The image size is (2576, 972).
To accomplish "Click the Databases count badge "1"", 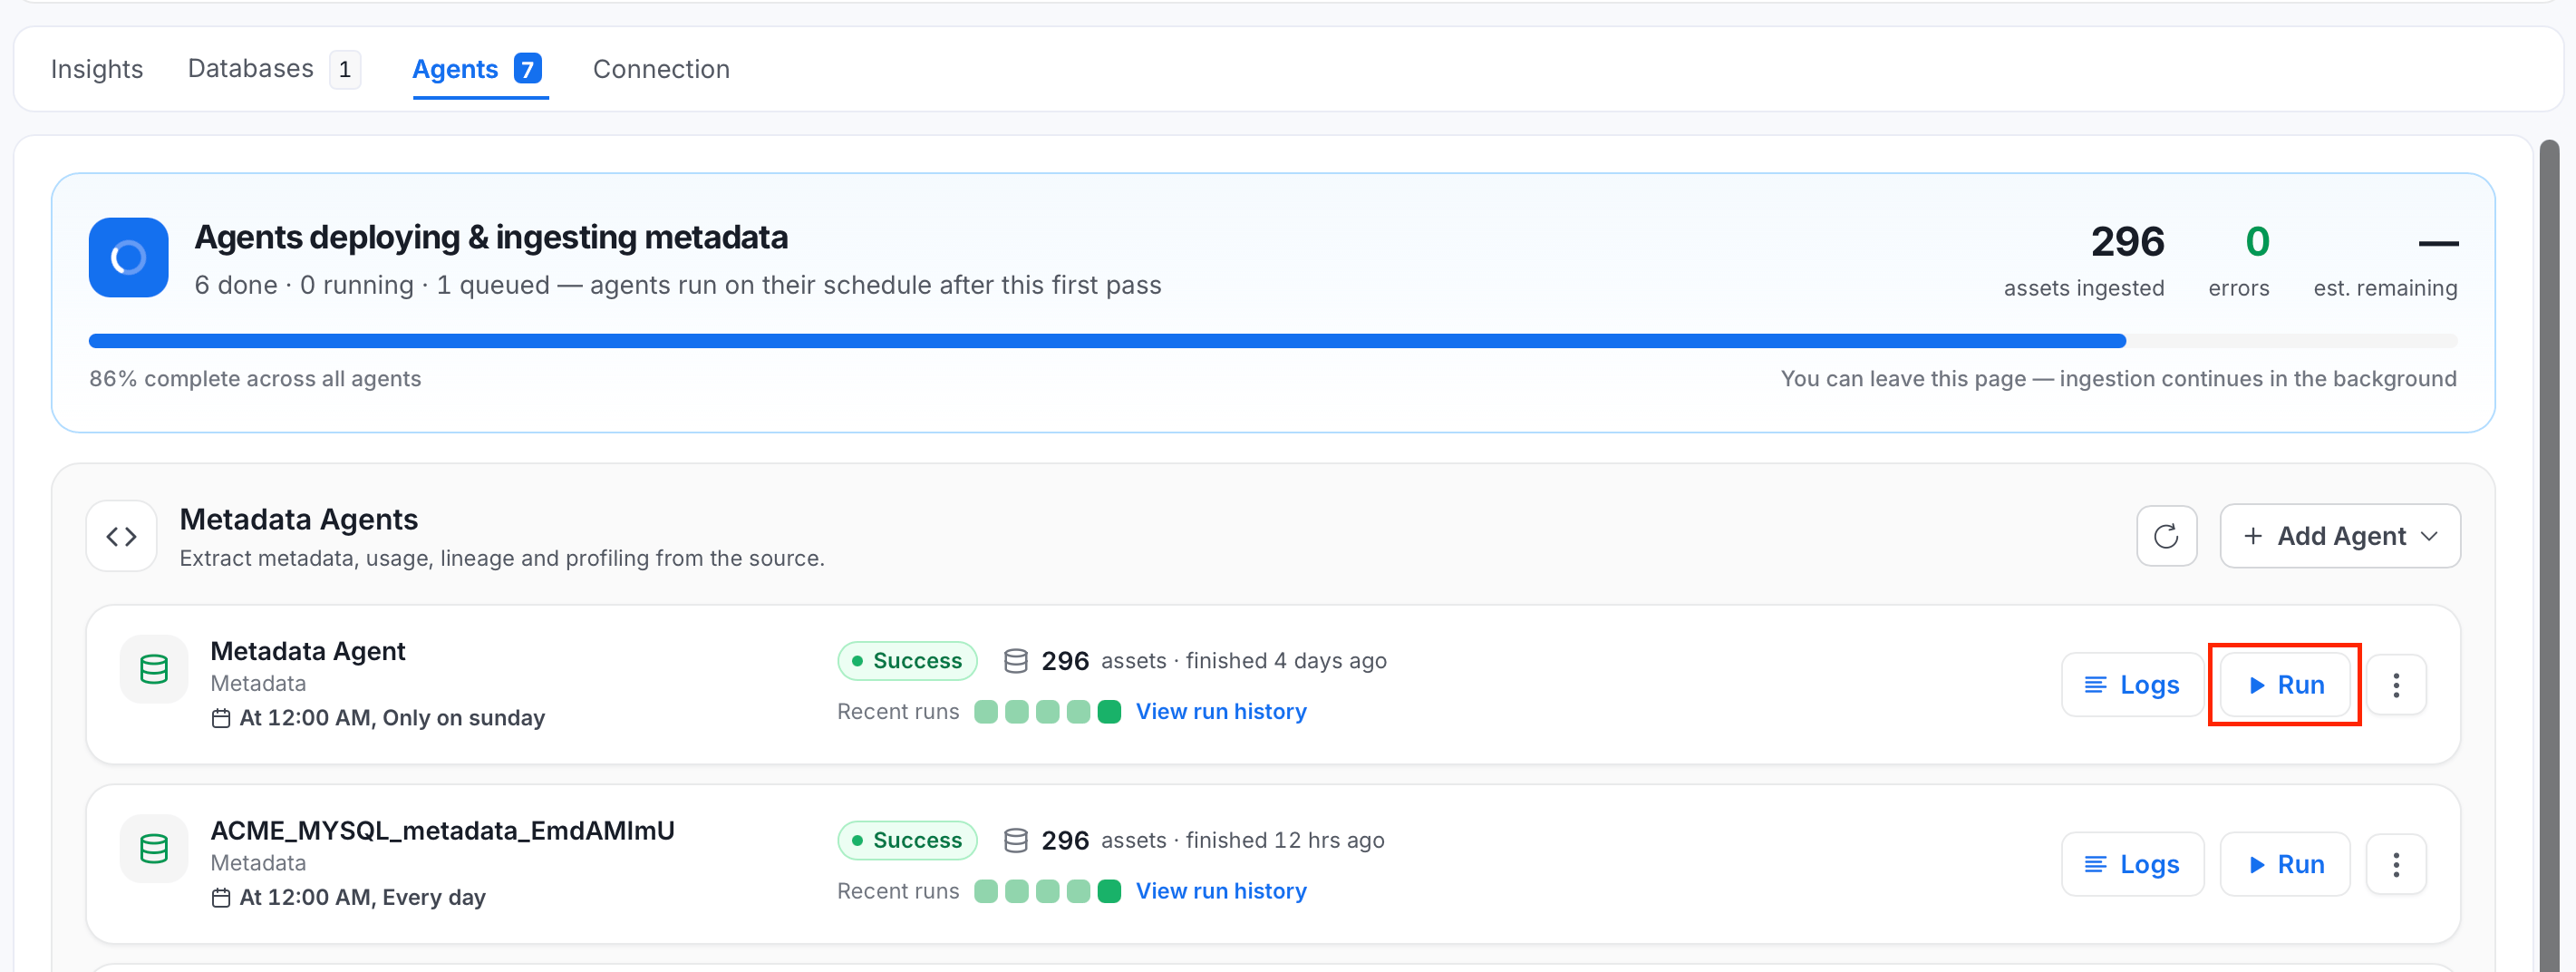I will coord(345,69).
